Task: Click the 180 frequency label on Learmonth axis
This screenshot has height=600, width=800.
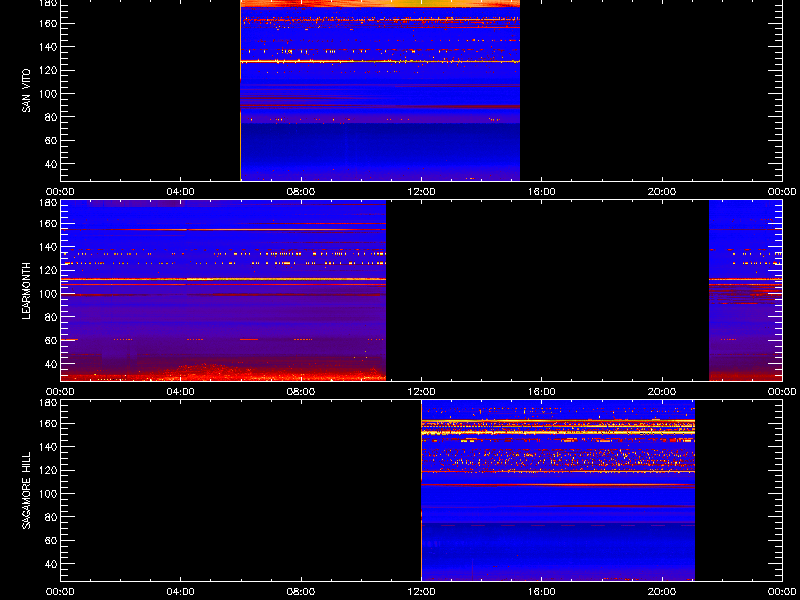Action: point(48,202)
